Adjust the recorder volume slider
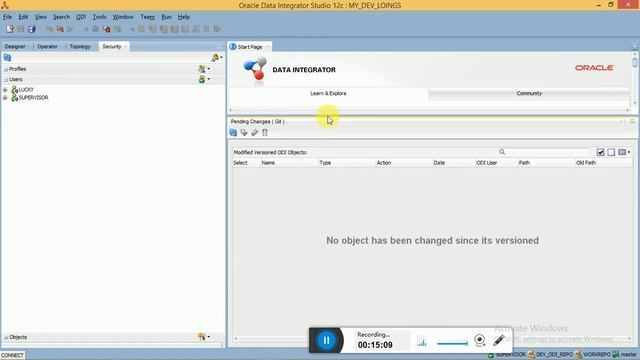Screen dimensions: 640x360 click(x=452, y=343)
